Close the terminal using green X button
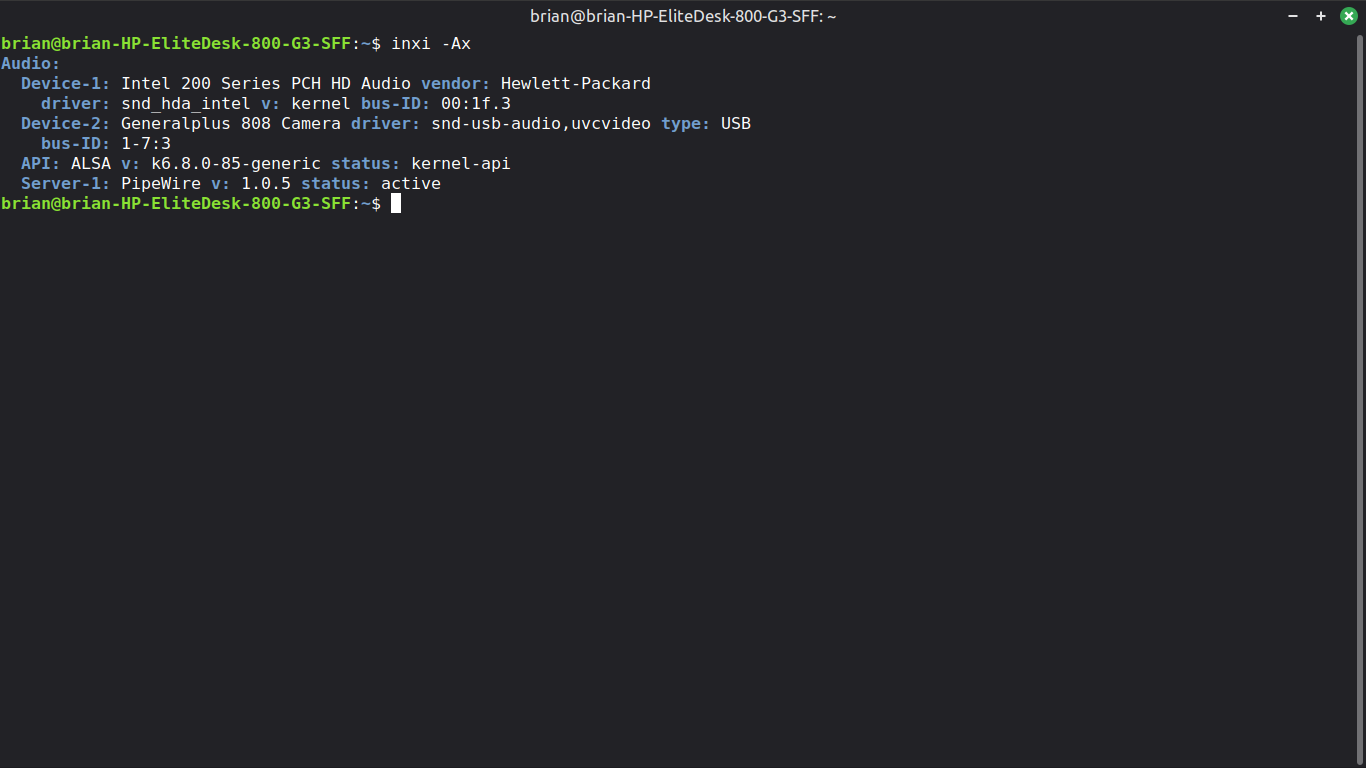 [x=1348, y=16]
